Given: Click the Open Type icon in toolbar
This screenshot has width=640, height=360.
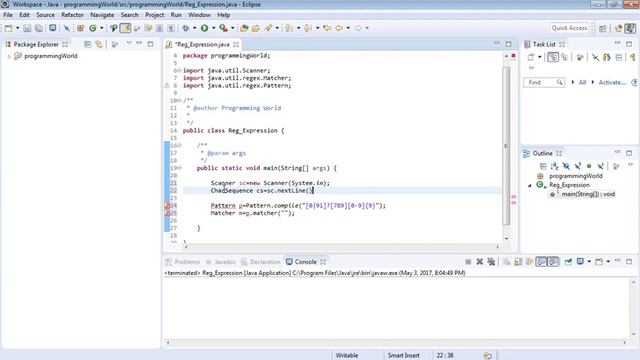Looking at the screenshot, I should [x=244, y=28].
